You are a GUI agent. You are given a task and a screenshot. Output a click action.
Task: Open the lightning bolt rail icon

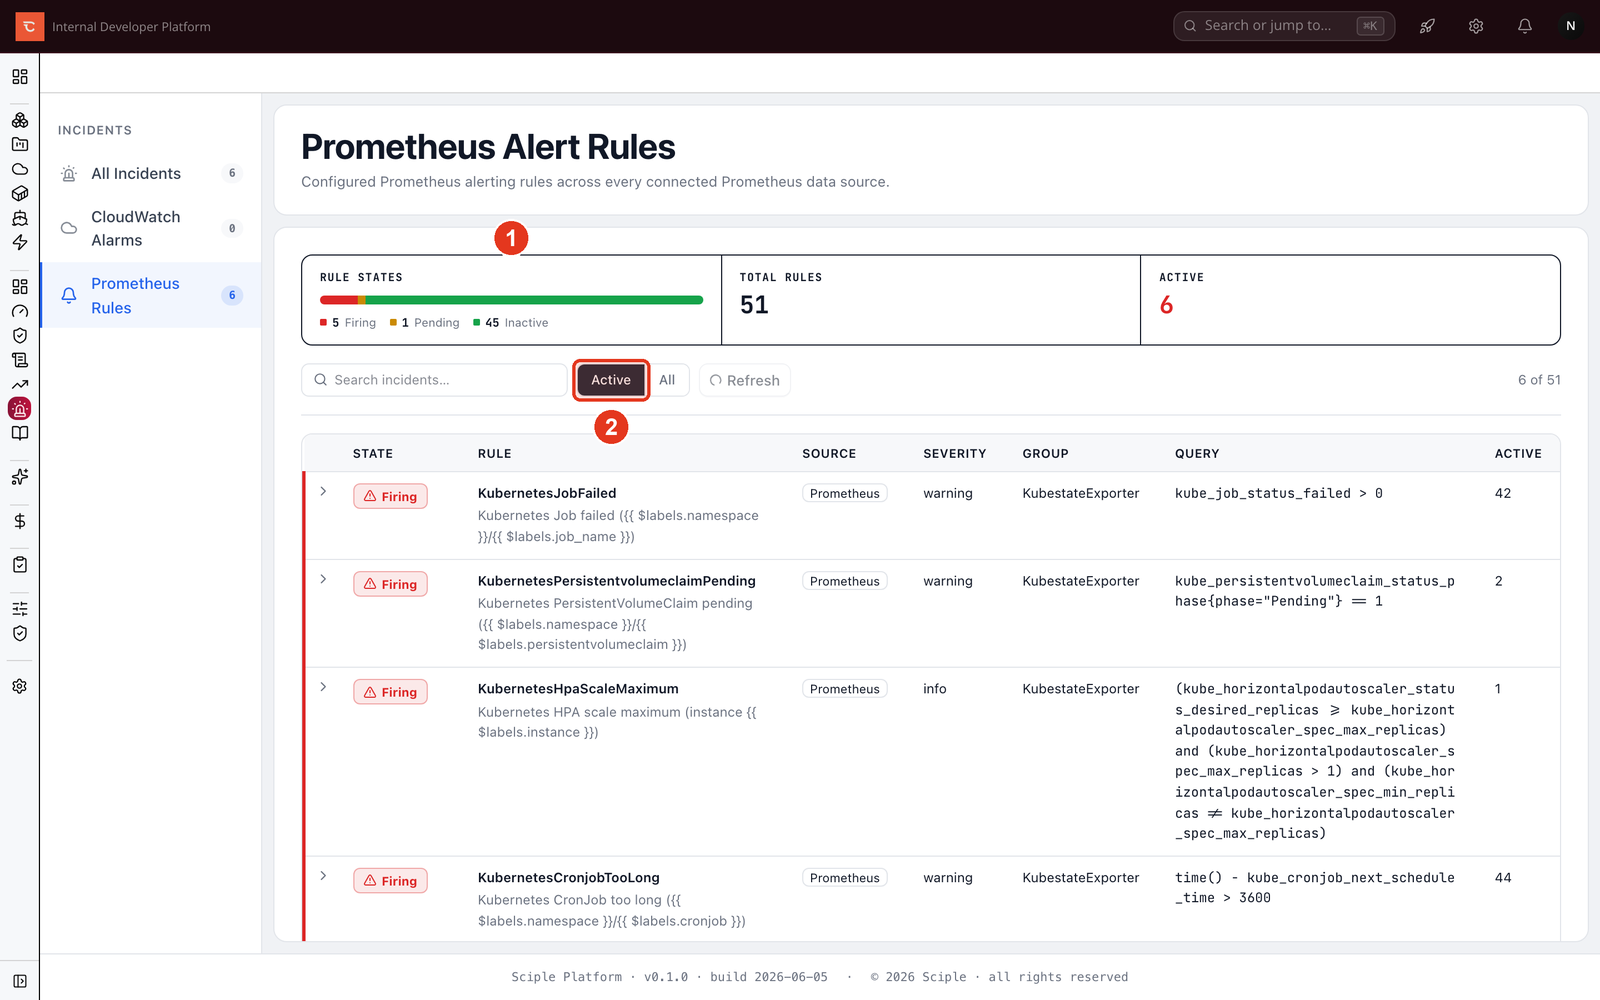20,242
